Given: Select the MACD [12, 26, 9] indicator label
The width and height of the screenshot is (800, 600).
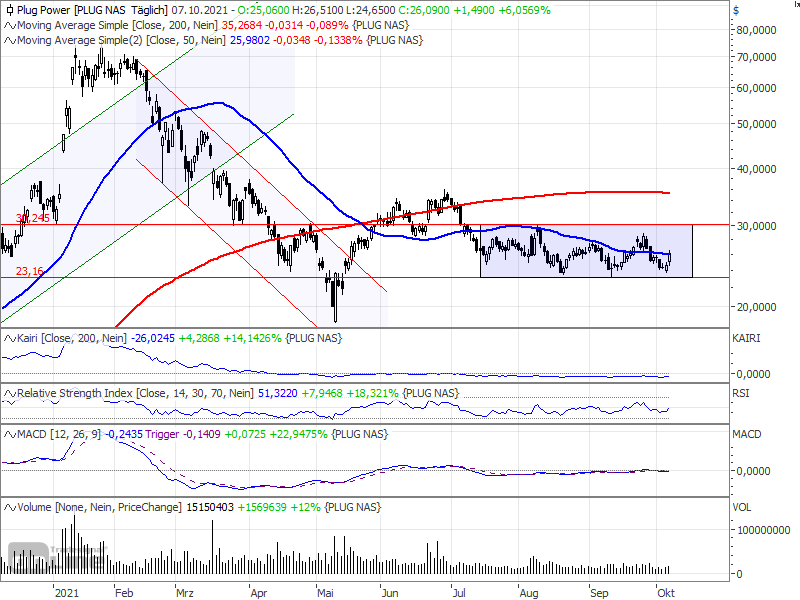Looking at the screenshot, I should point(59,434).
